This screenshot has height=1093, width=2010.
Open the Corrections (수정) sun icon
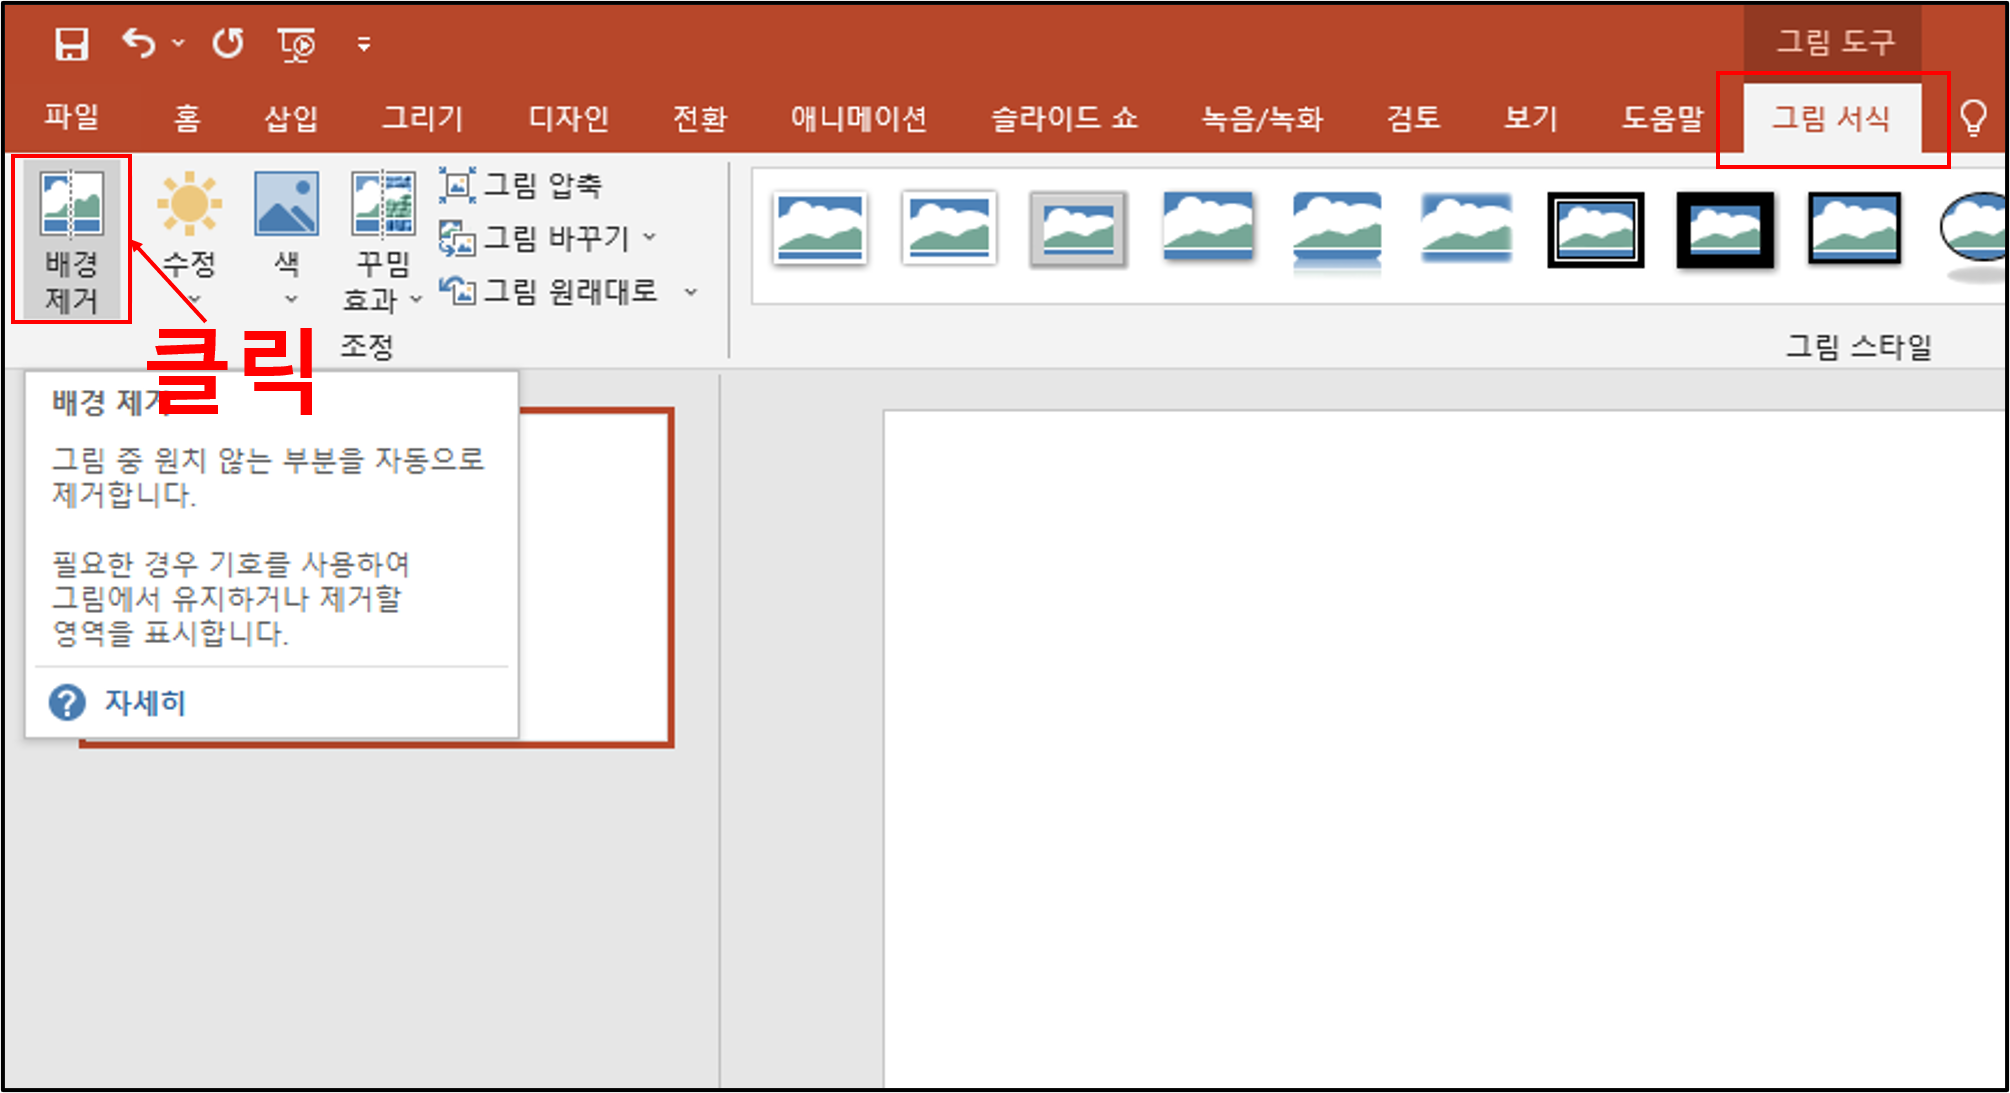tap(189, 205)
